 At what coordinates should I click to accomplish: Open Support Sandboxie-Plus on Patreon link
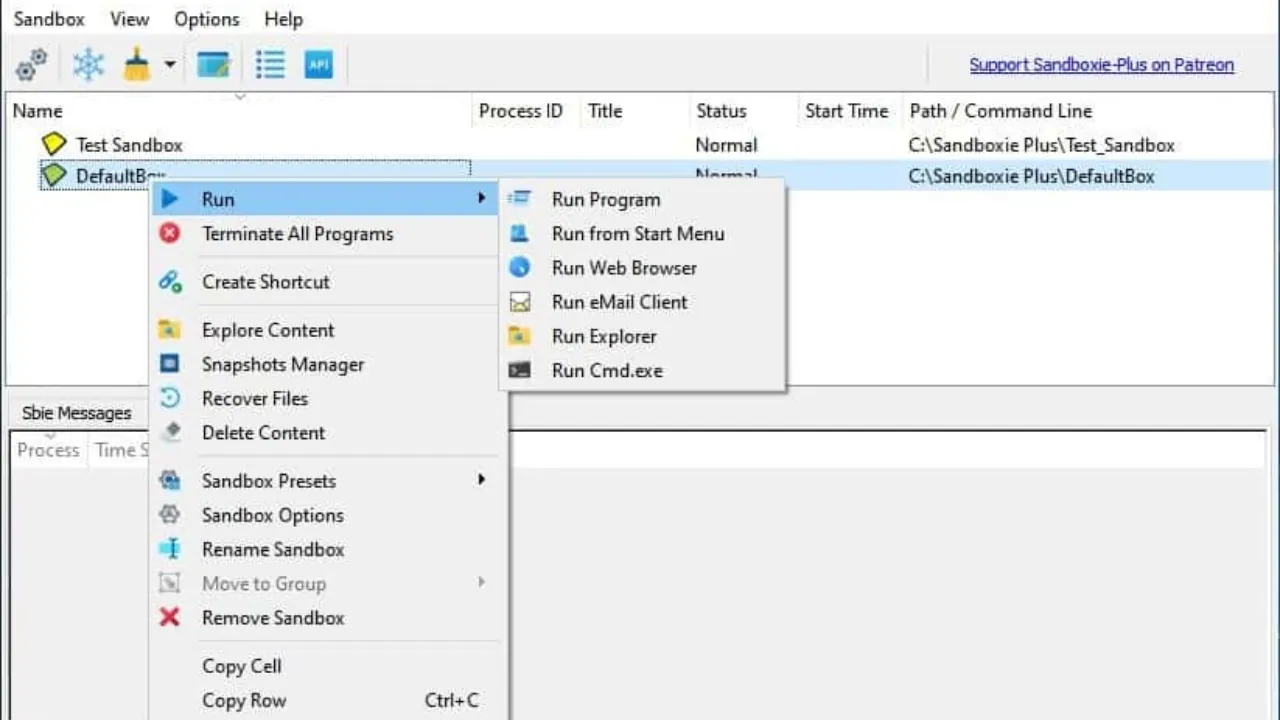click(1101, 65)
